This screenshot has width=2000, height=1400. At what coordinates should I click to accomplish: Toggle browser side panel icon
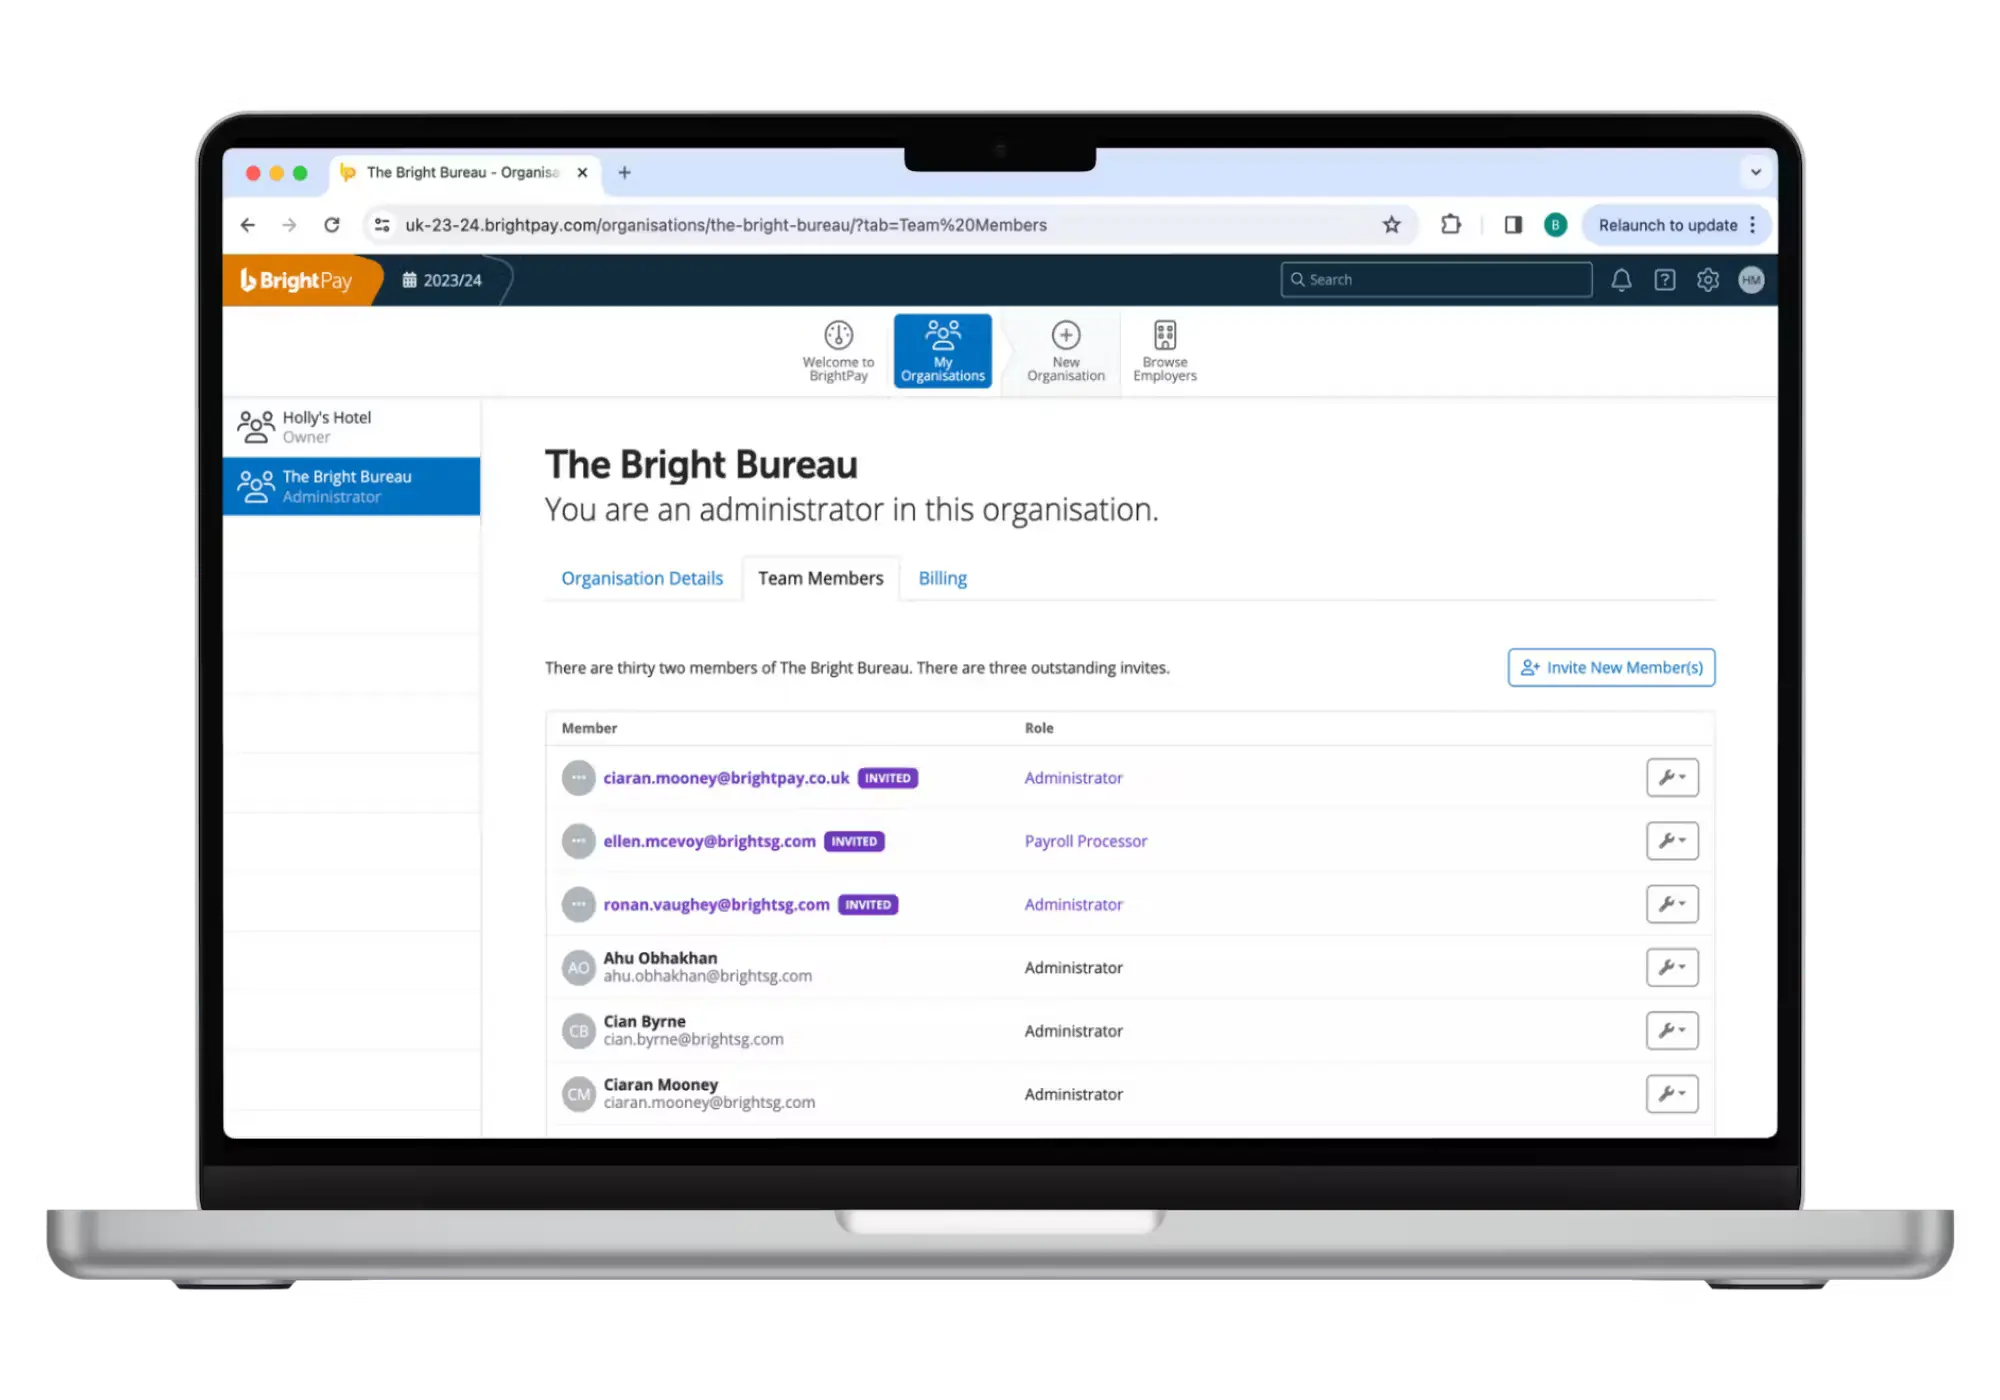point(1513,225)
